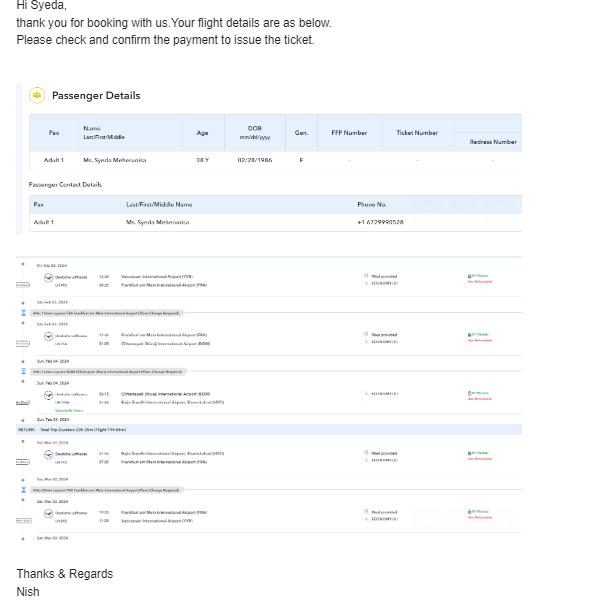The width and height of the screenshot is (616, 608).
Task: Click the Redress Number column header
Action: point(493,142)
